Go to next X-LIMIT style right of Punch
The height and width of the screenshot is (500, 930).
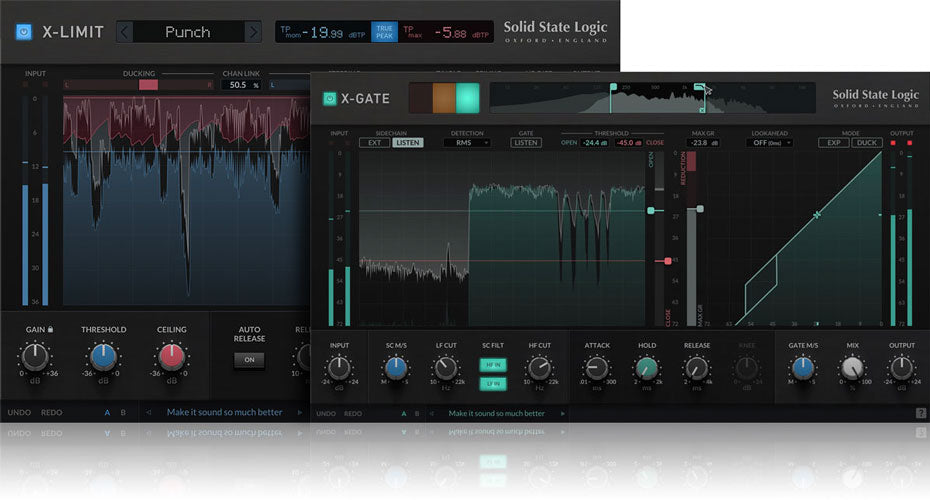pyautogui.click(x=253, y=31)
